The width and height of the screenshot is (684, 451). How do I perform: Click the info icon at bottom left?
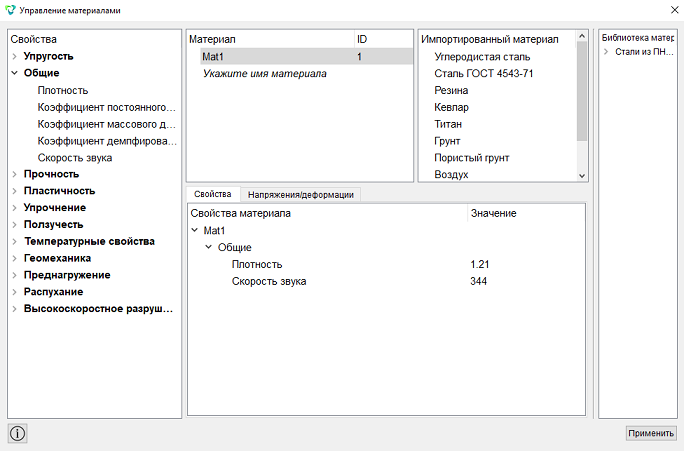[17, 434]
